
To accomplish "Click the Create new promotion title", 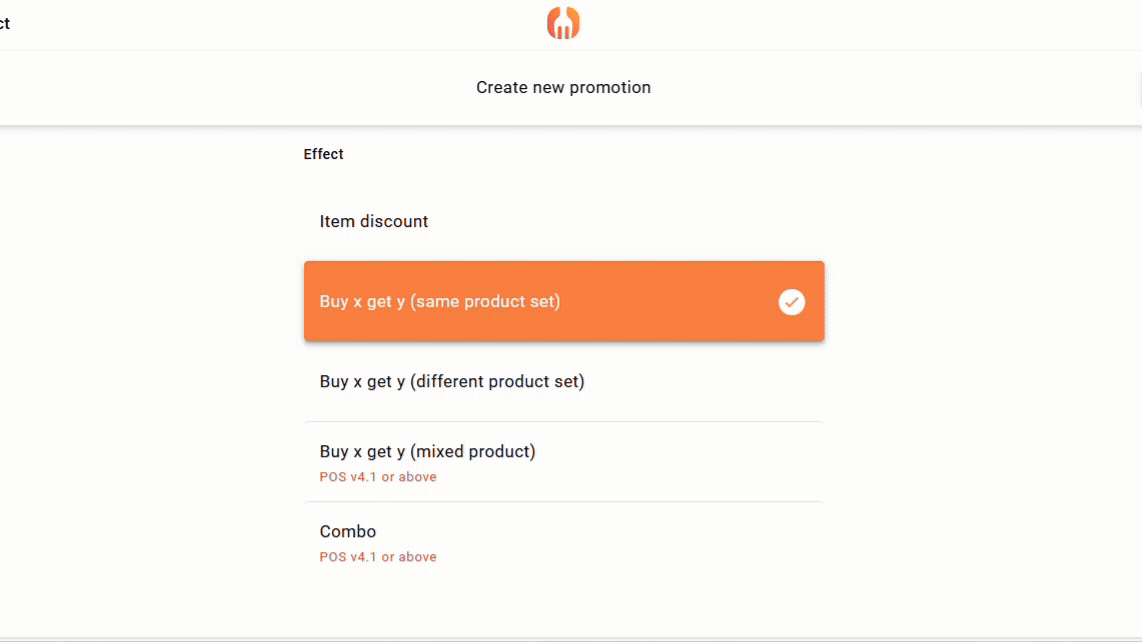I will point(563,87).
